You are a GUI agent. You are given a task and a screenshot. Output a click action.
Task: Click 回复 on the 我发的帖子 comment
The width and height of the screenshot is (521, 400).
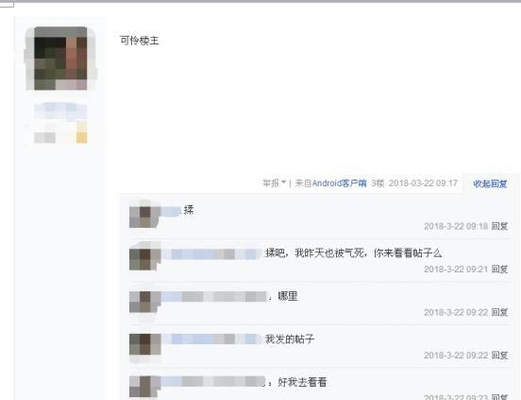pyautogui.click(x=499, y=355)
